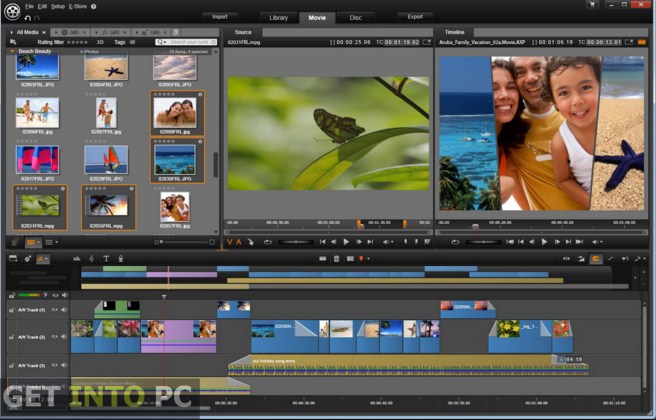656x420 pixels.
Task: Mute A/V Track (2) audio
Action: 64,336
